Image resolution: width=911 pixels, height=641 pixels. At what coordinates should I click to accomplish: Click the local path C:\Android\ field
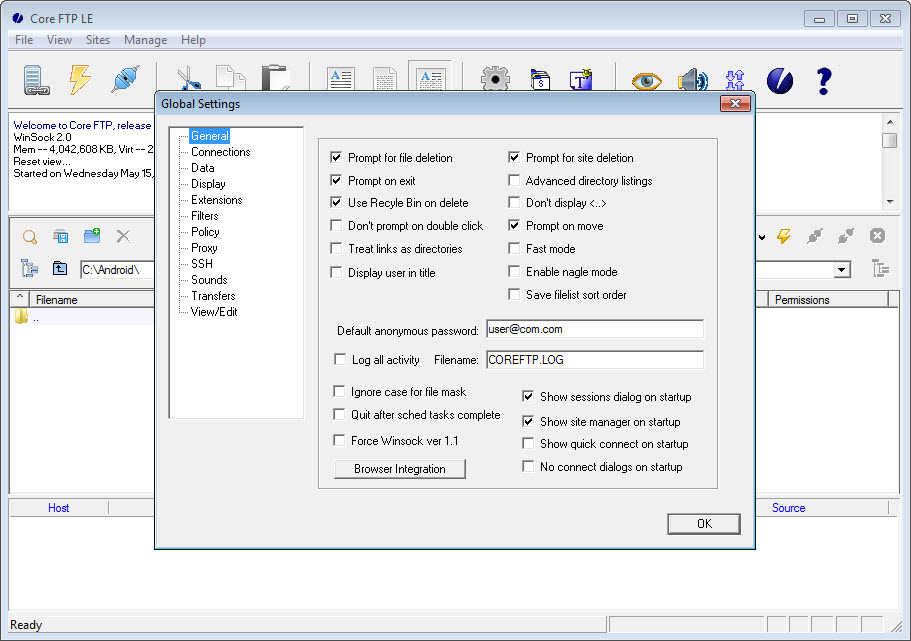[117, 270]
